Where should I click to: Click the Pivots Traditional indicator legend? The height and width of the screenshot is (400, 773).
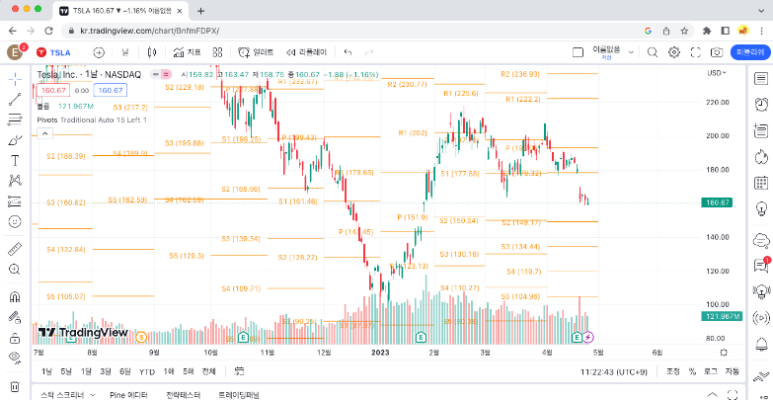coord(92,119)
